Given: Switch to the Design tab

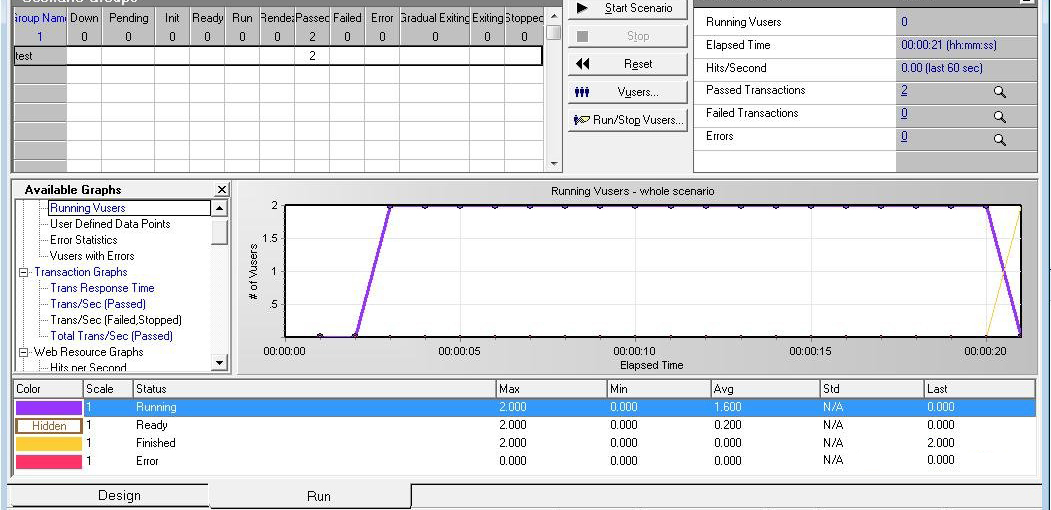Looking at the screenshot, I should [119, 496].
